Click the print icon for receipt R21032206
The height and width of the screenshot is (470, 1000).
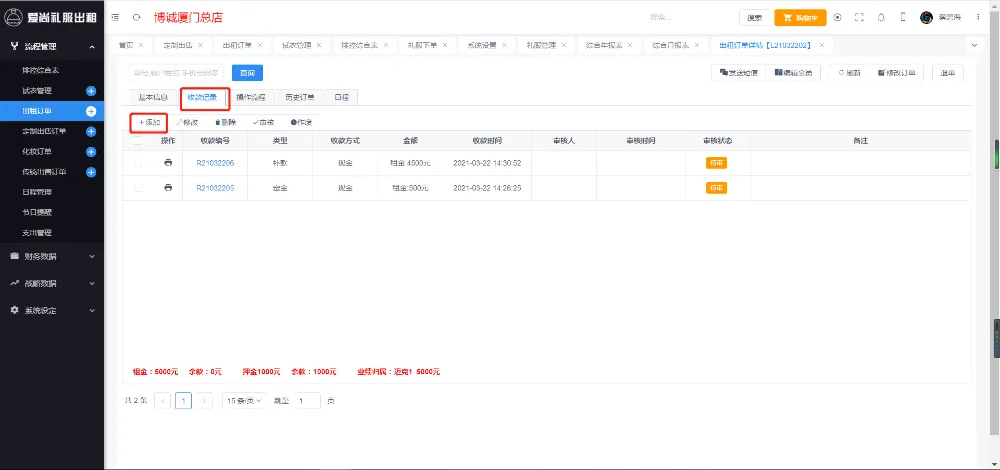(x=168, y=162)
